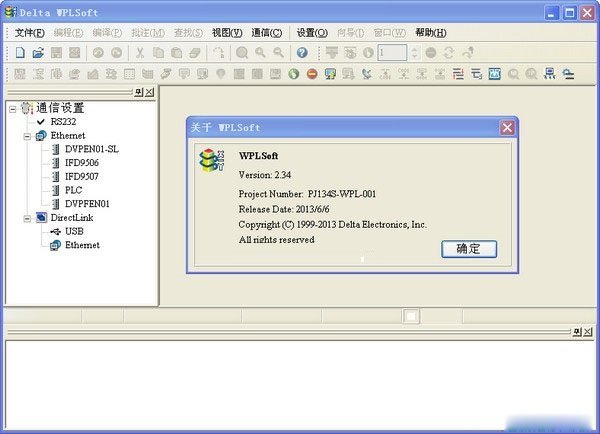Click the Open folder icon in toolbar
This screenshot has height=434, width=600.
(x=38, y=52)
